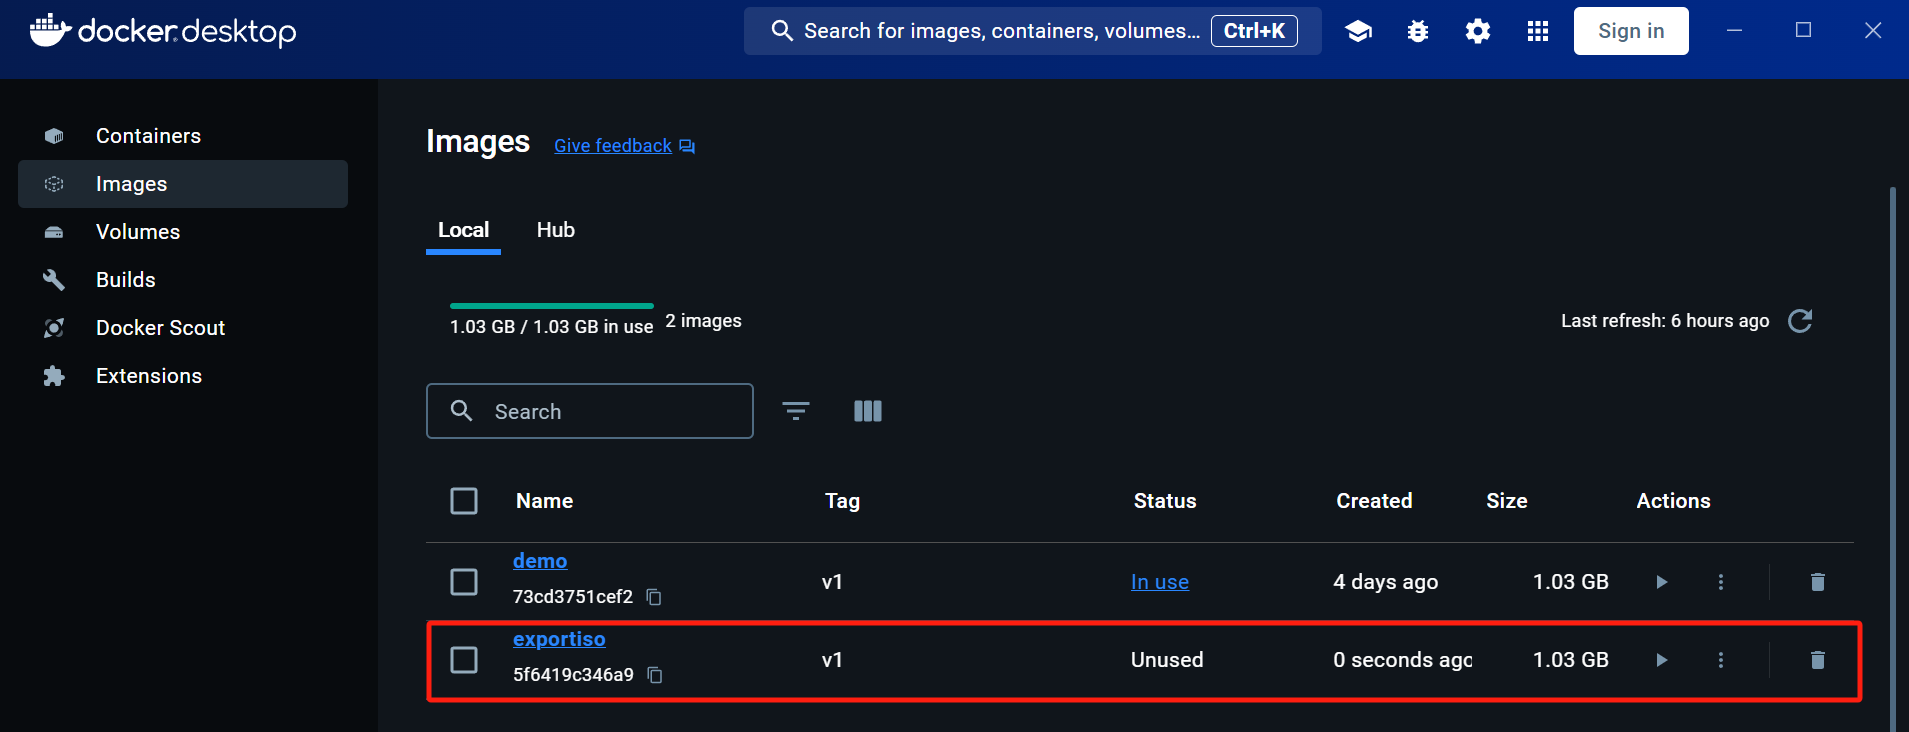Open the extensions grid icon in header

1538,31
